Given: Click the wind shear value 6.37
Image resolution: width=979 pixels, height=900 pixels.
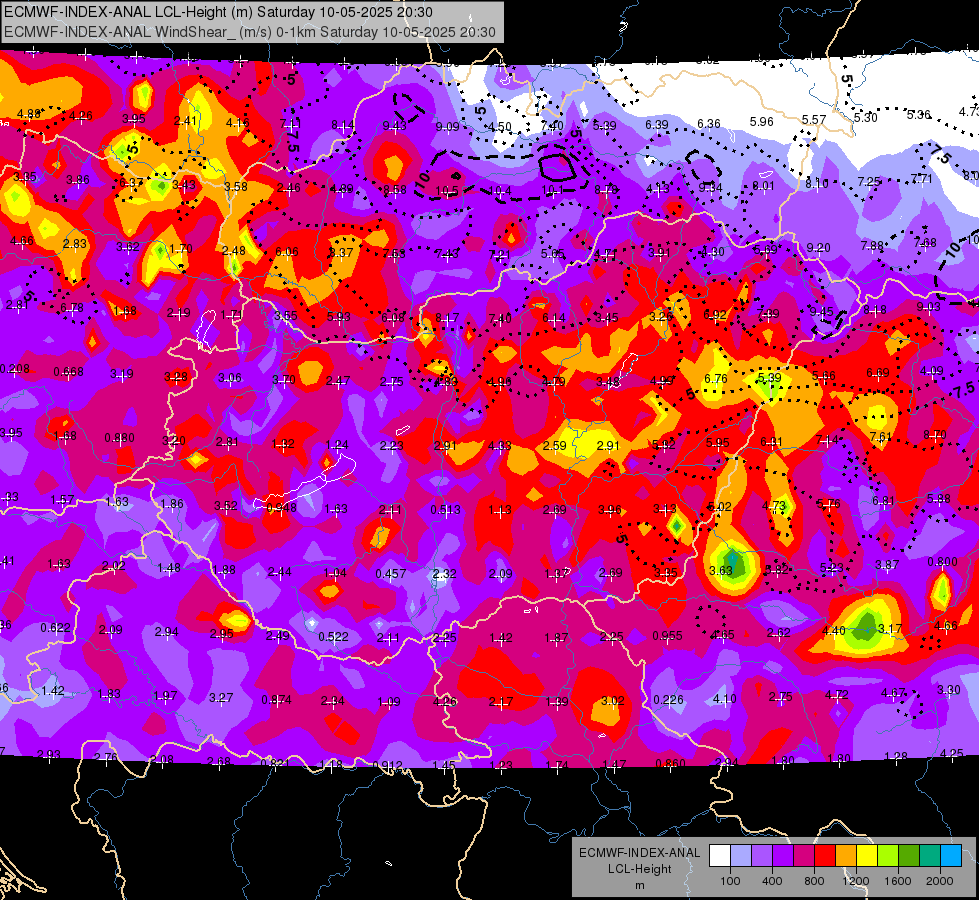Looking at the screenshot, I should click(131, 182).
